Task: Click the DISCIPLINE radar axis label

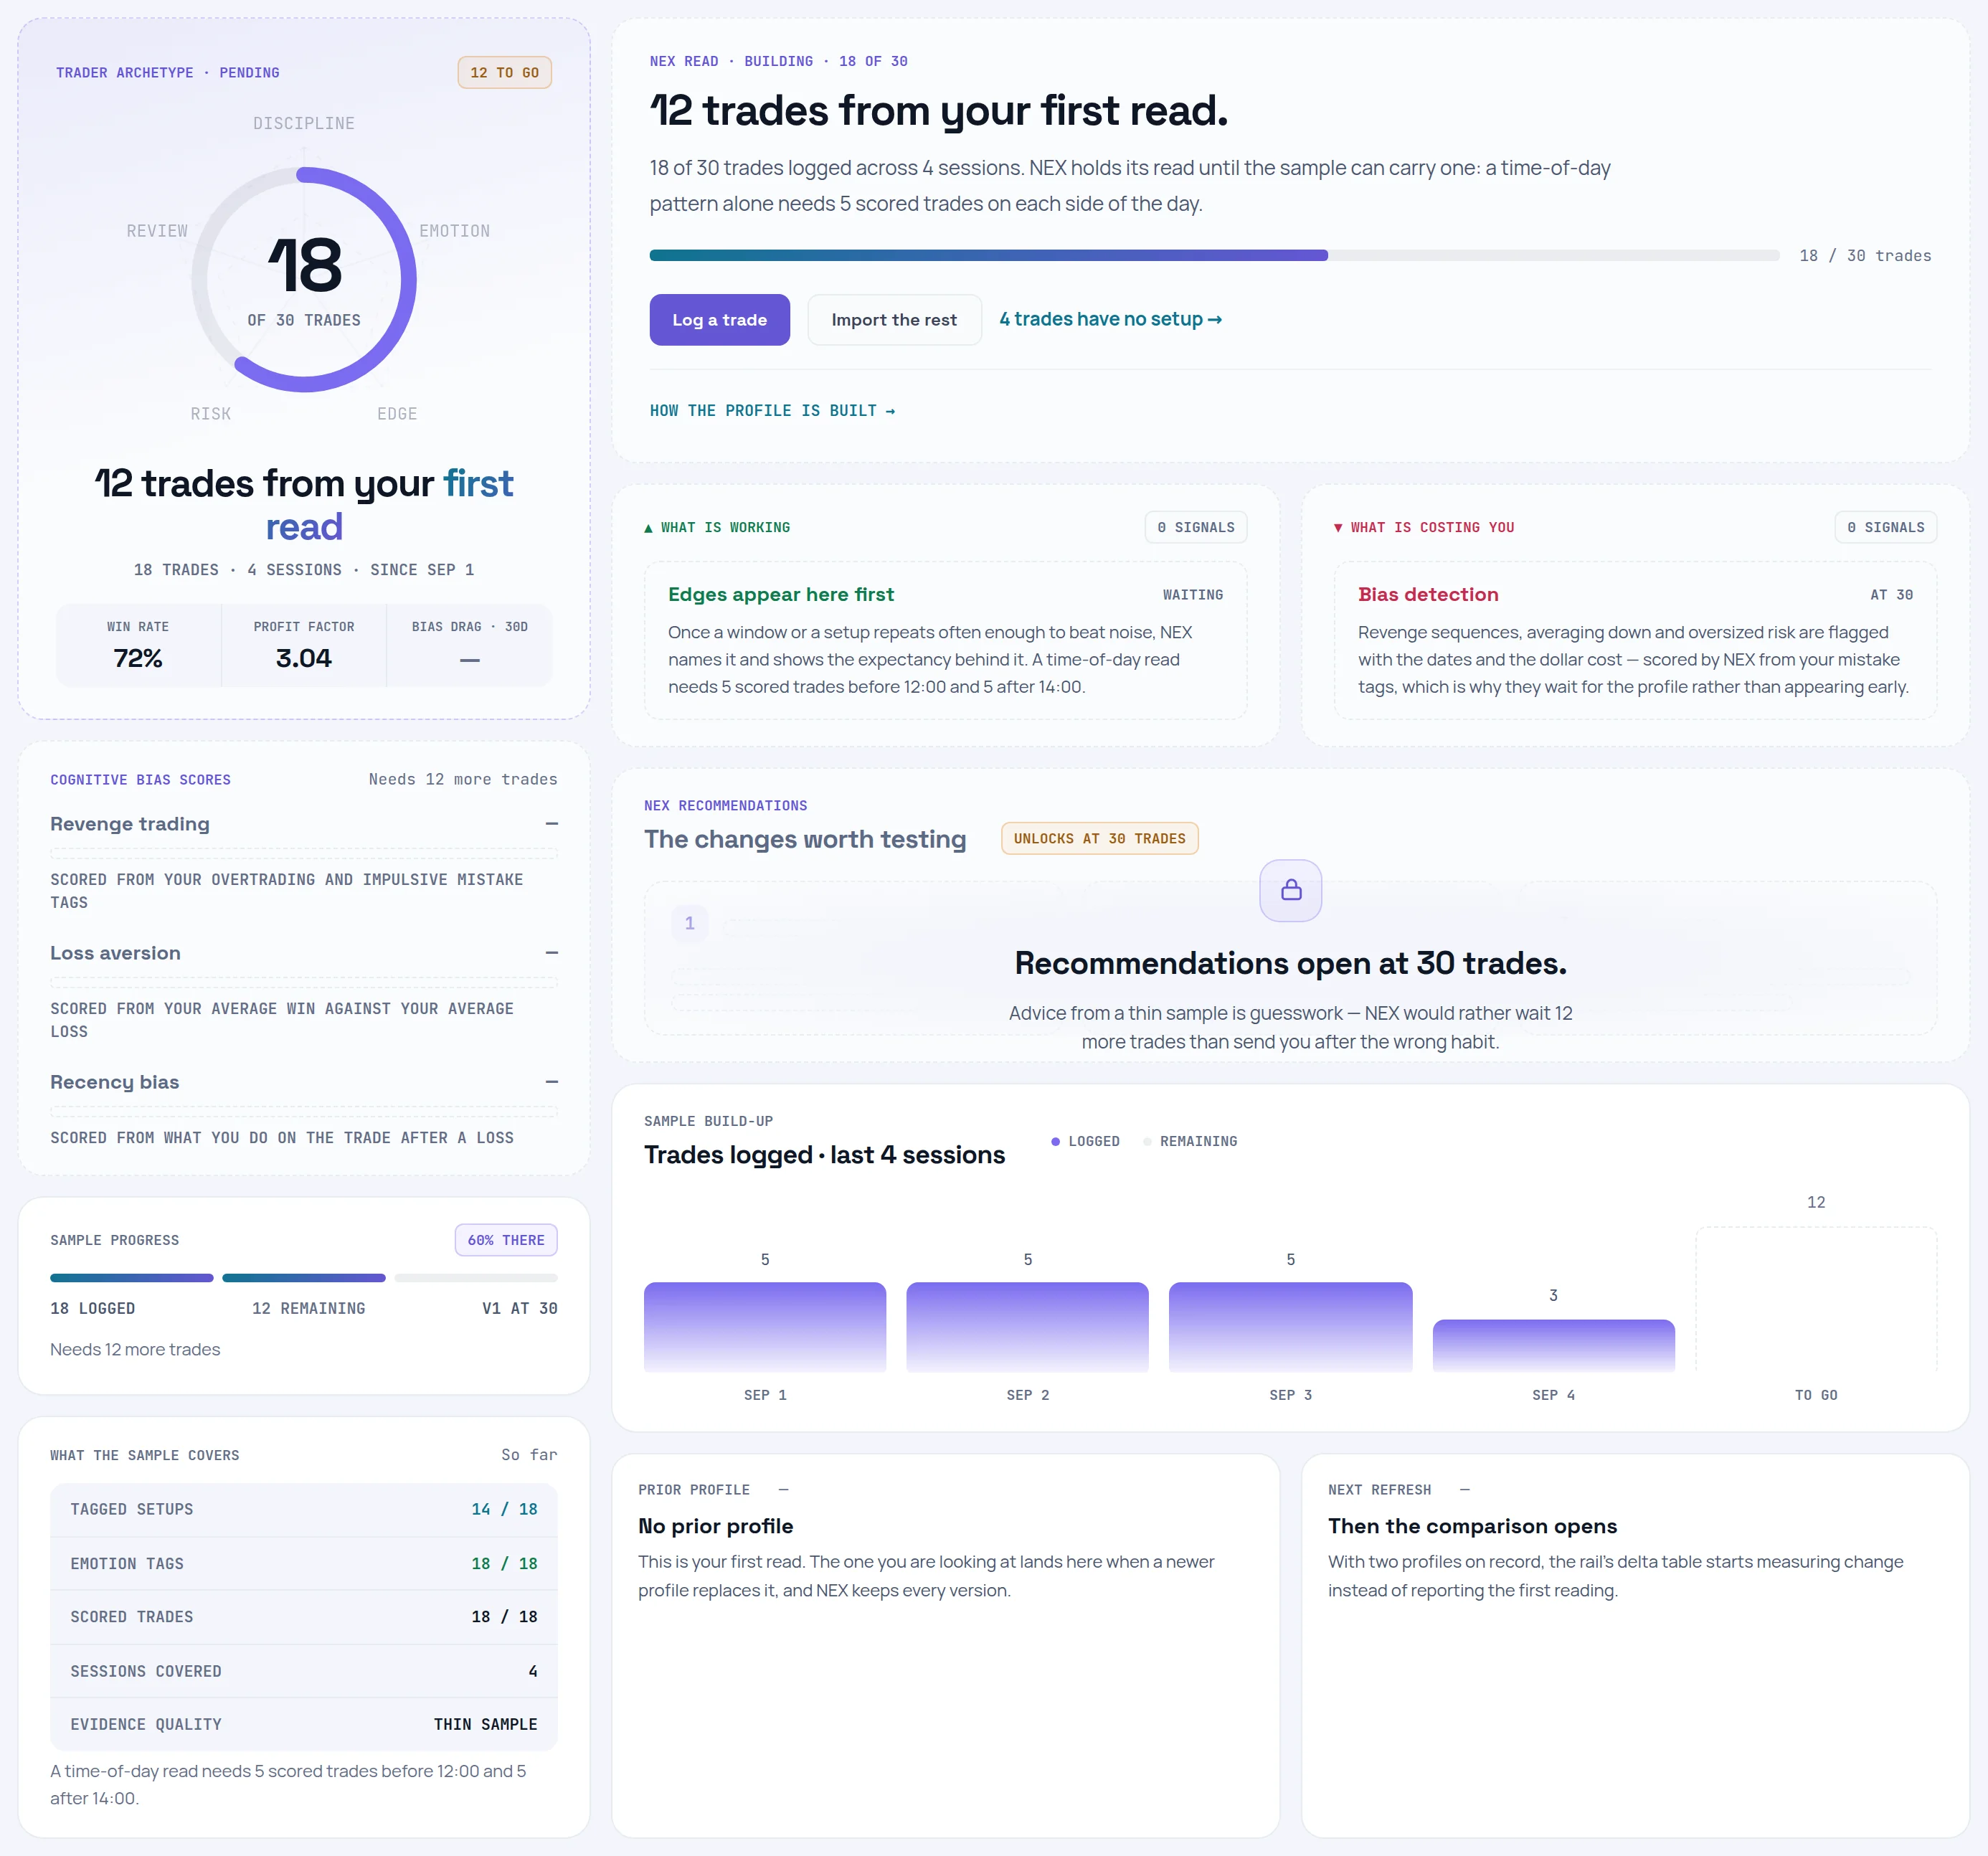Action: [304, 124]
